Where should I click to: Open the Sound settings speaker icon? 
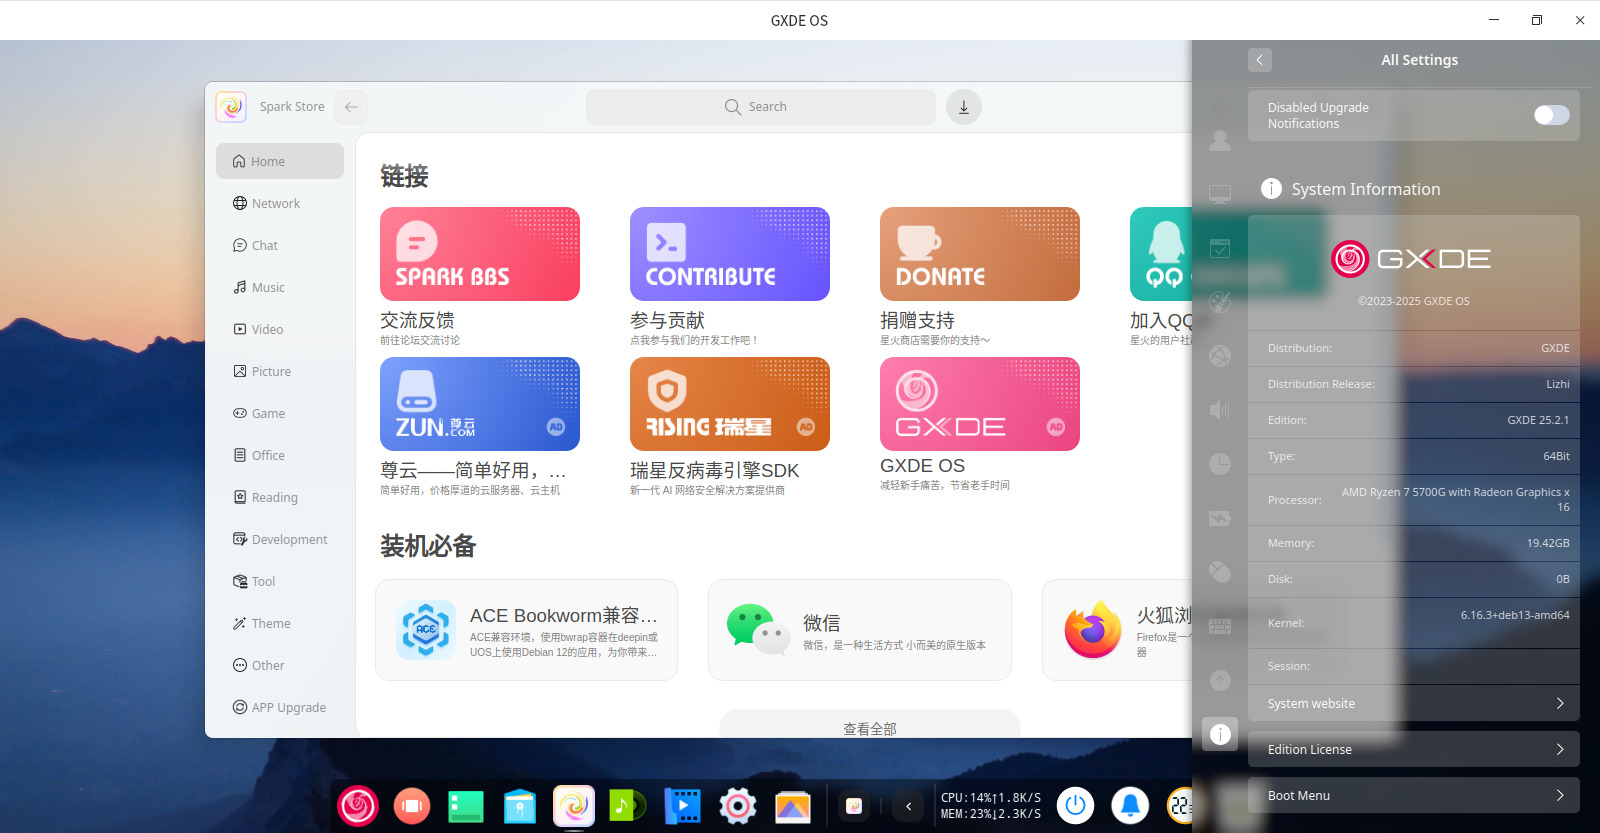1220,410
